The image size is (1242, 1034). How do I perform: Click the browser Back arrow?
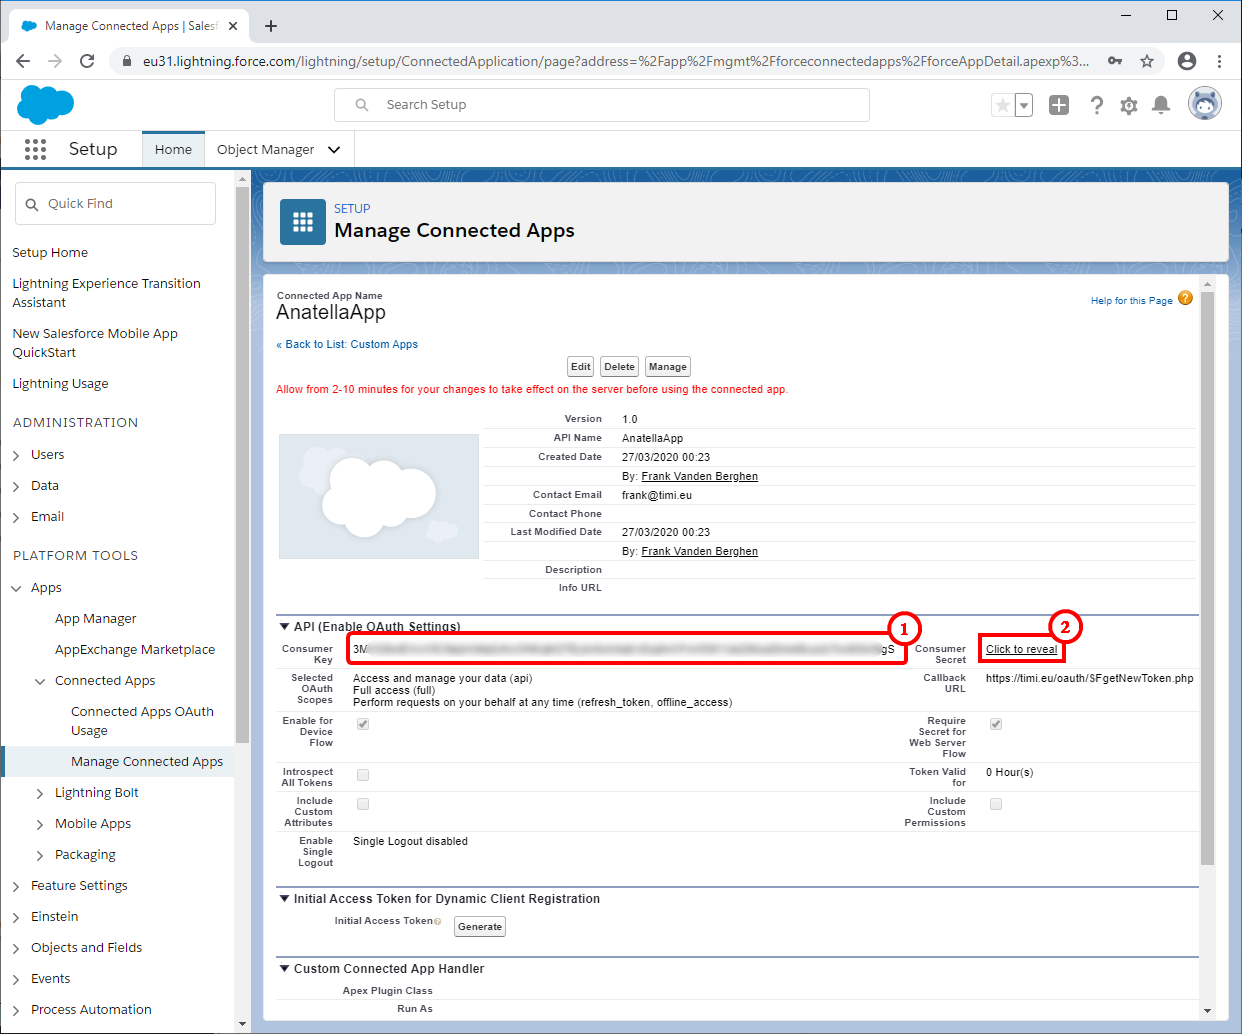point(23,61)
